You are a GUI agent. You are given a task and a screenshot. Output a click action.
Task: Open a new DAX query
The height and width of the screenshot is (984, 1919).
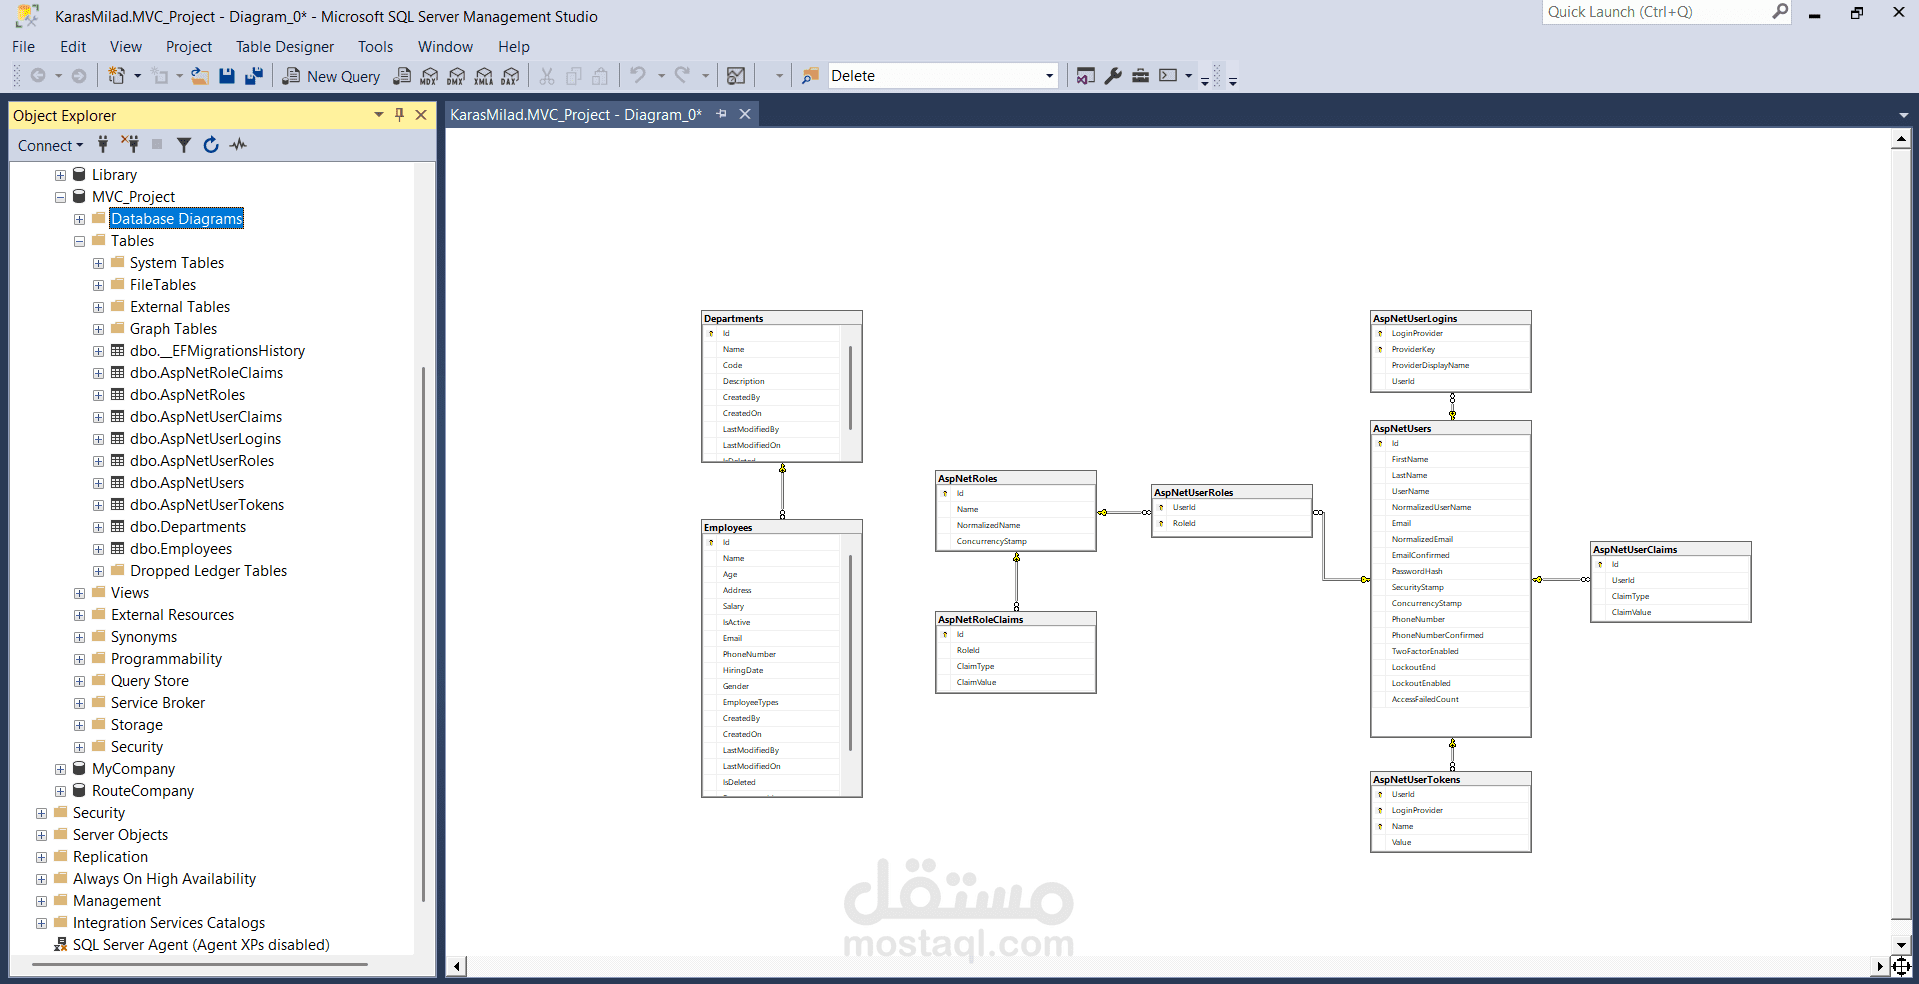(x=511, y=76)
